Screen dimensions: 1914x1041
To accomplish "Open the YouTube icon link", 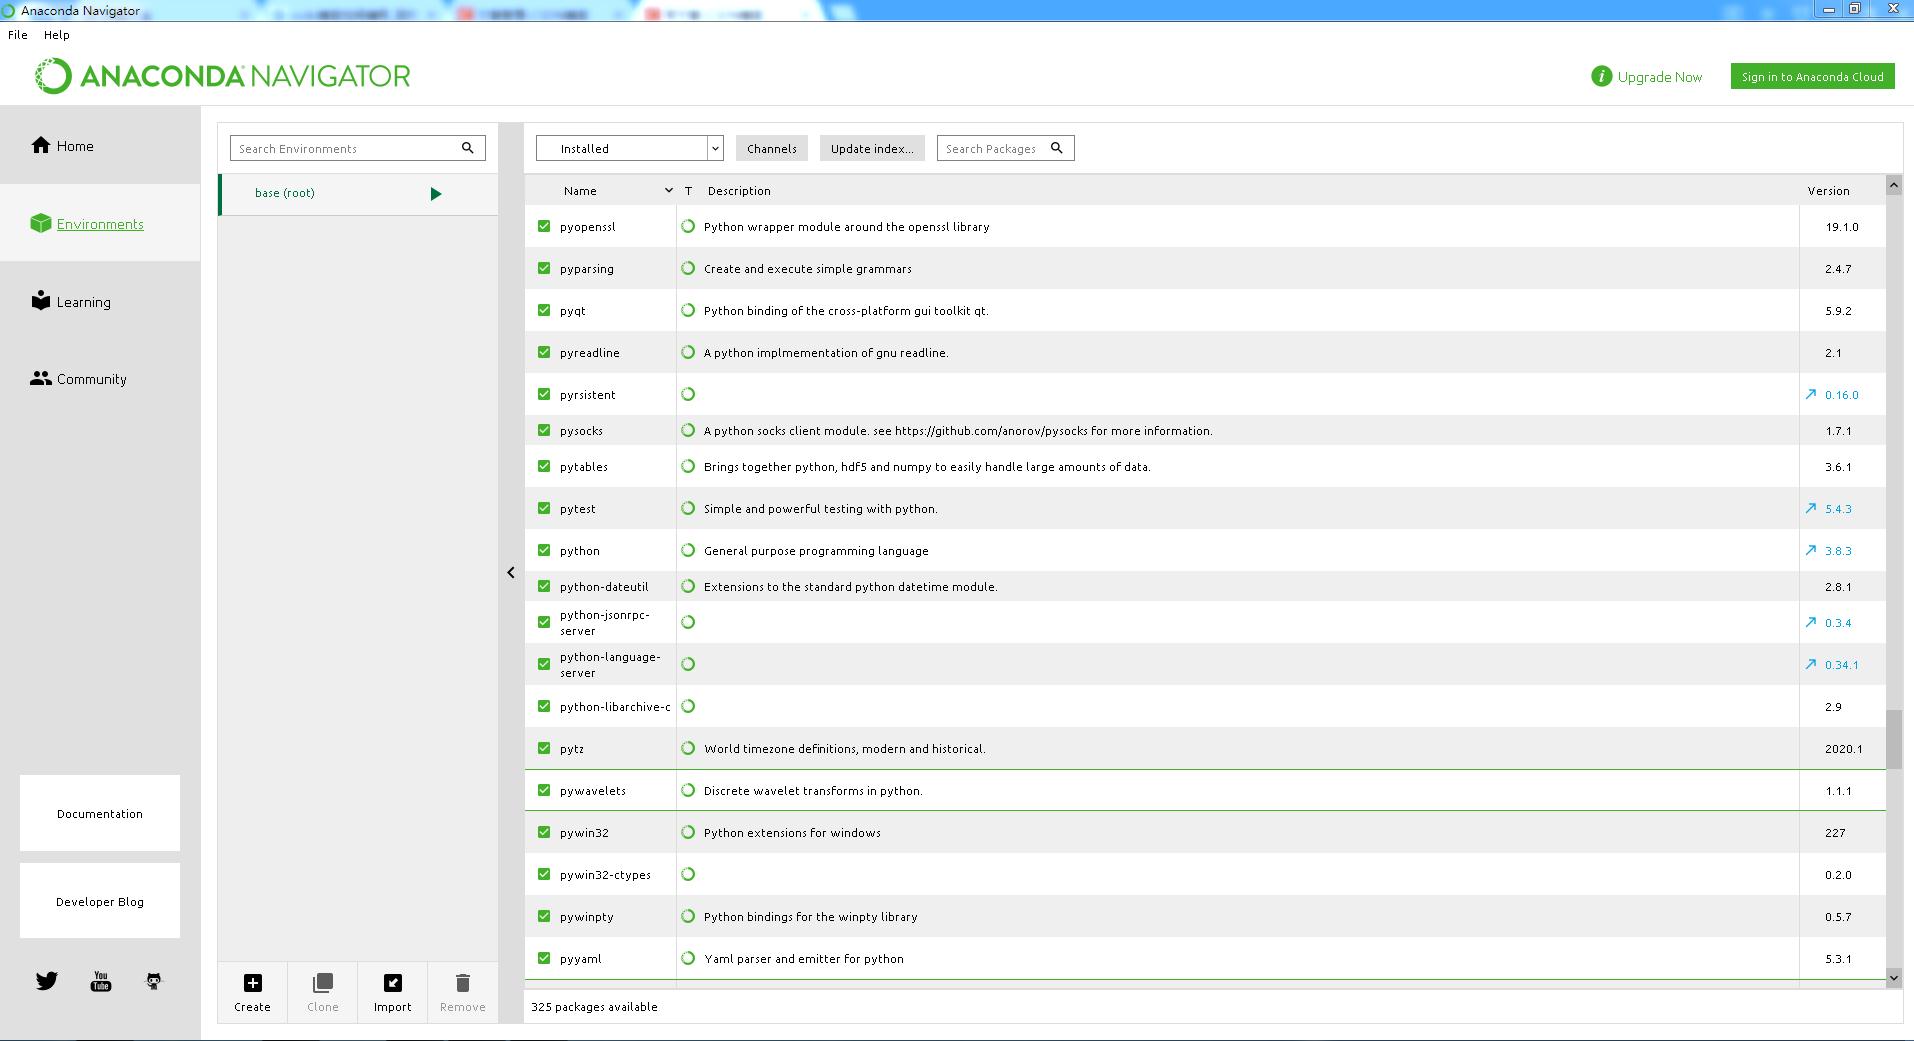I will pyautogui.click(x=101, y=981).
